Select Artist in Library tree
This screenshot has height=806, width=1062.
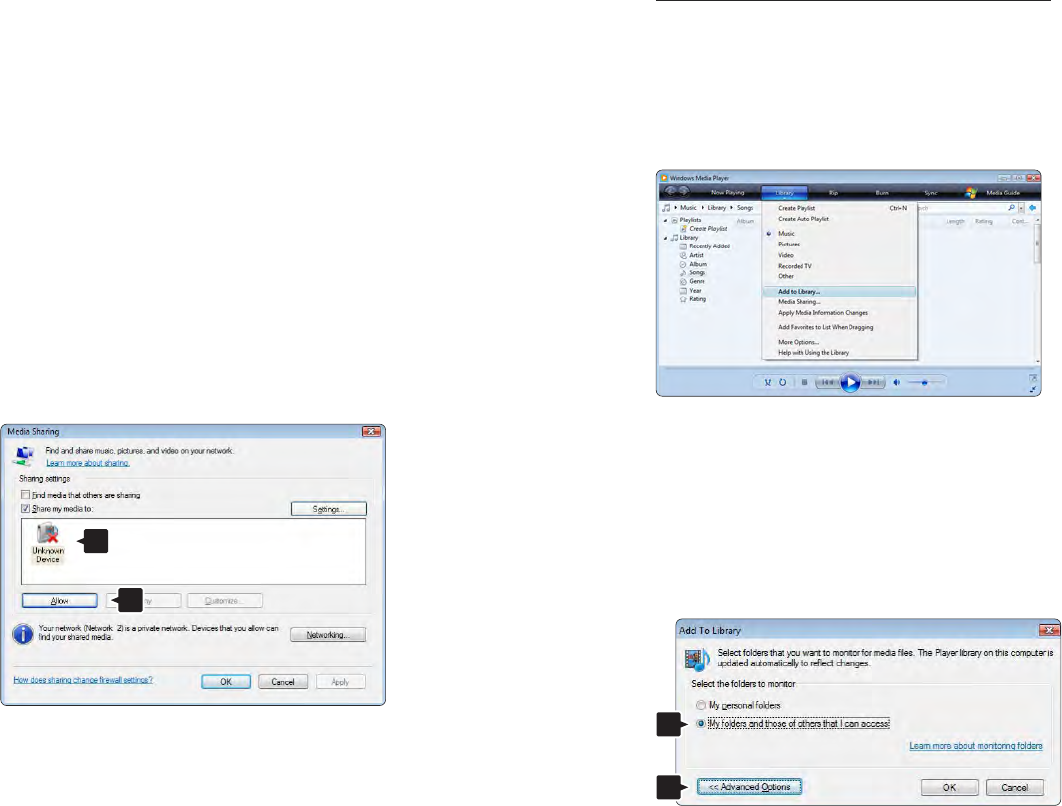(696, 255)
